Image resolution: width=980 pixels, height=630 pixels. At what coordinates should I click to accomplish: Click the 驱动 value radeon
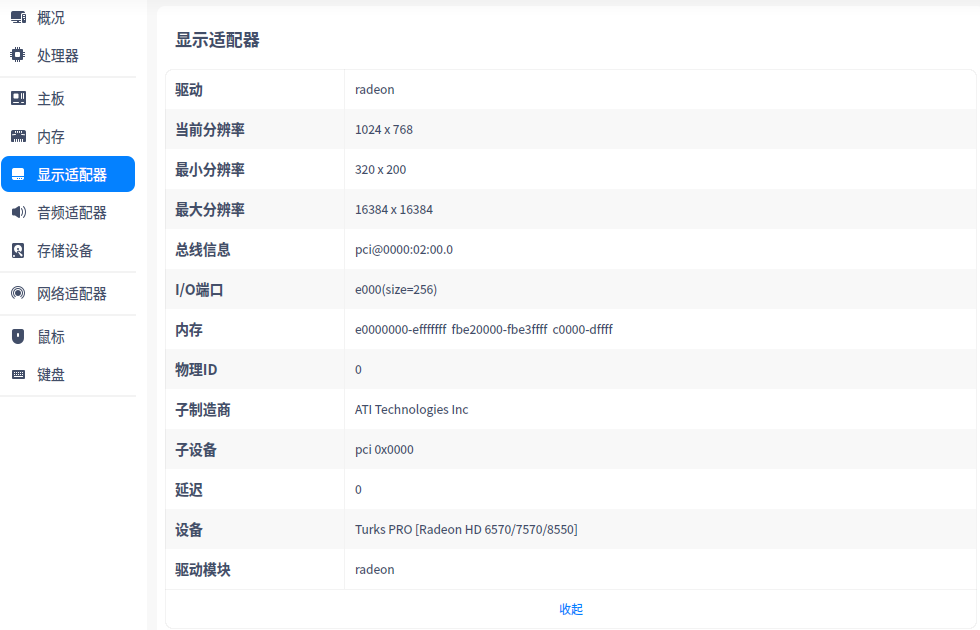[374, 89]
